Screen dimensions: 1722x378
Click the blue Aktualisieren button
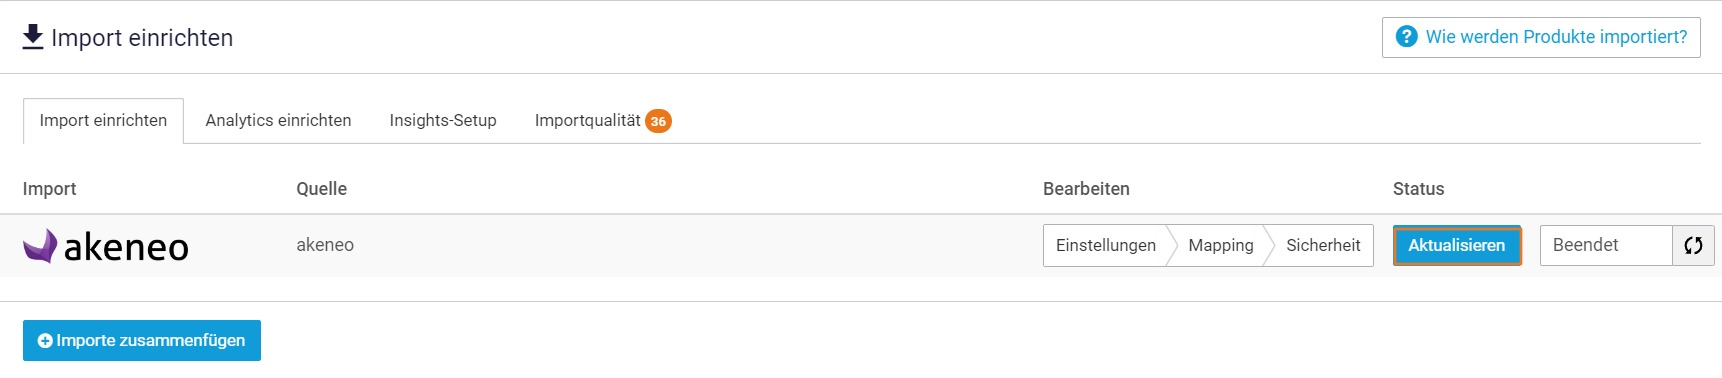point(1457,245)
